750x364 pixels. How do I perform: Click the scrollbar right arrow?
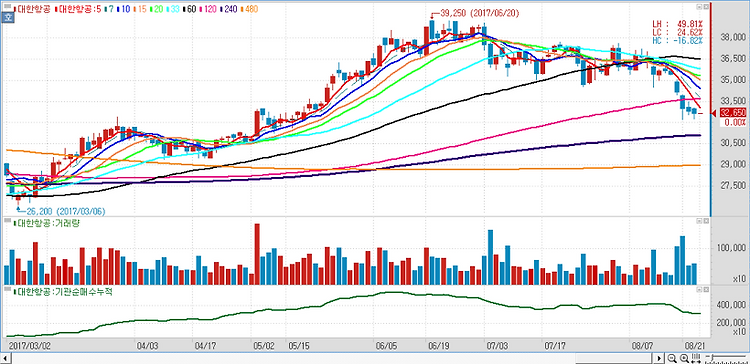[660, 358]
